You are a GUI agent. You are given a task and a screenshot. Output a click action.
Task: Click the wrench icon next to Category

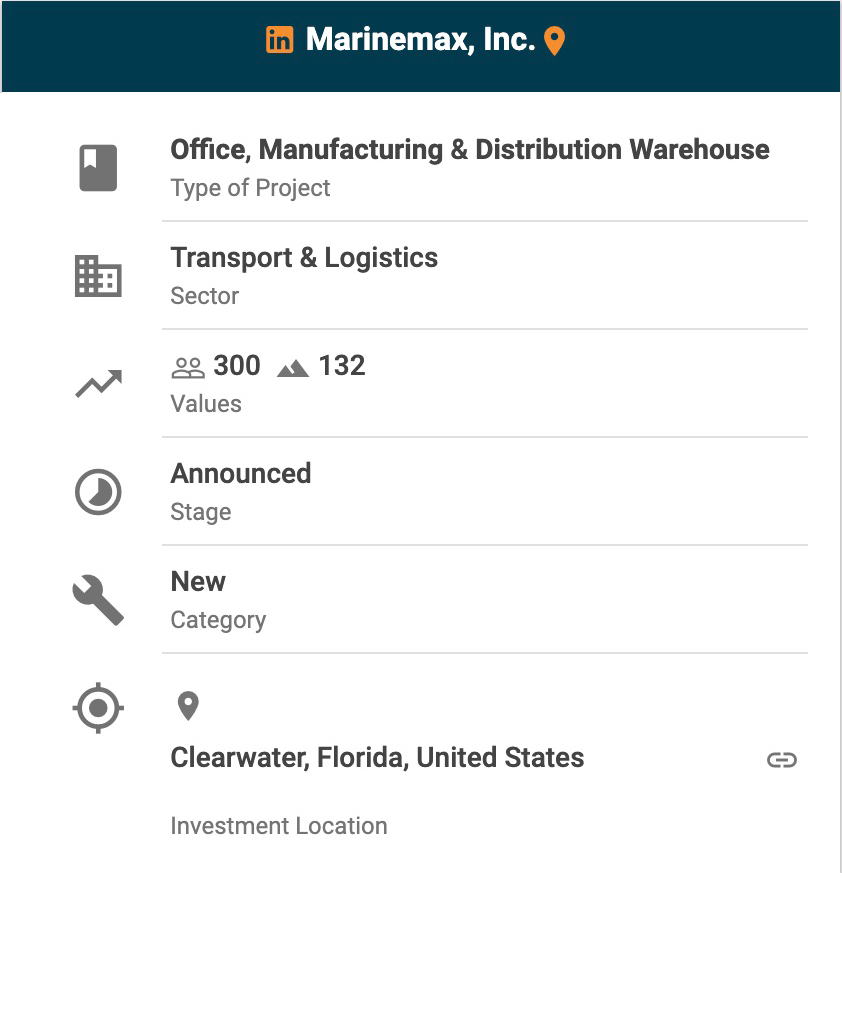pos(98,600)
